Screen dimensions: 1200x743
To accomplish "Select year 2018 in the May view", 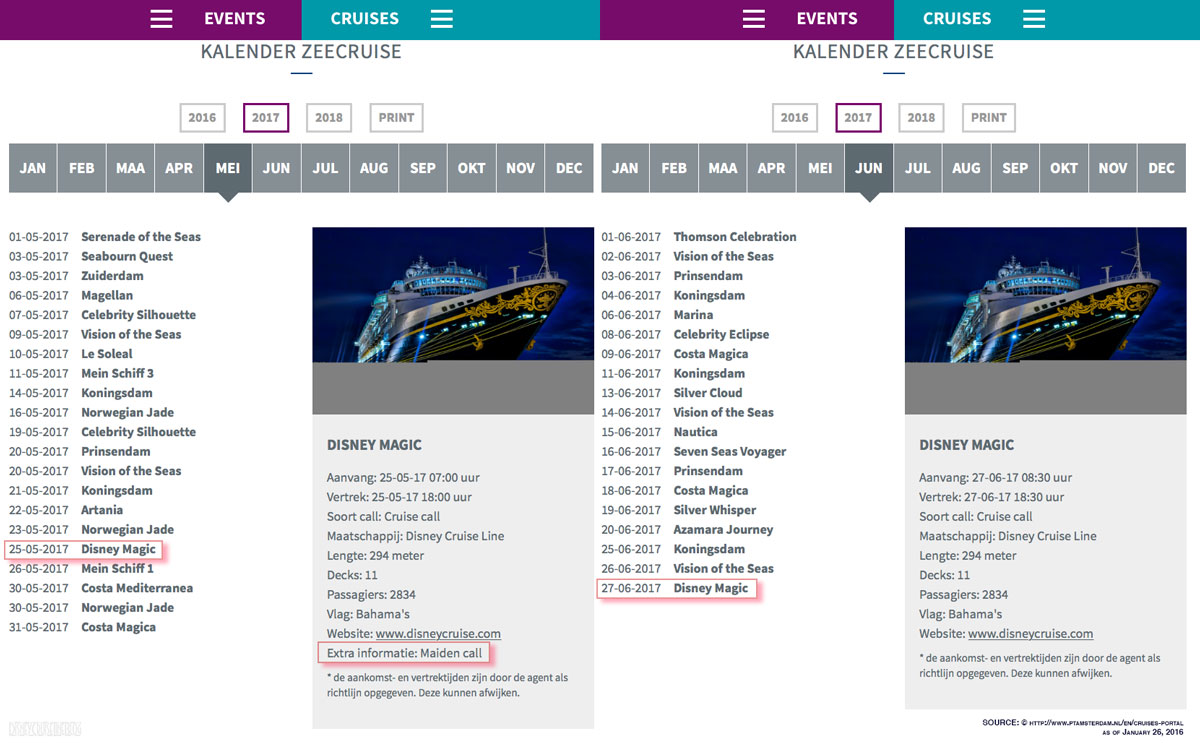I will point(329,118).
